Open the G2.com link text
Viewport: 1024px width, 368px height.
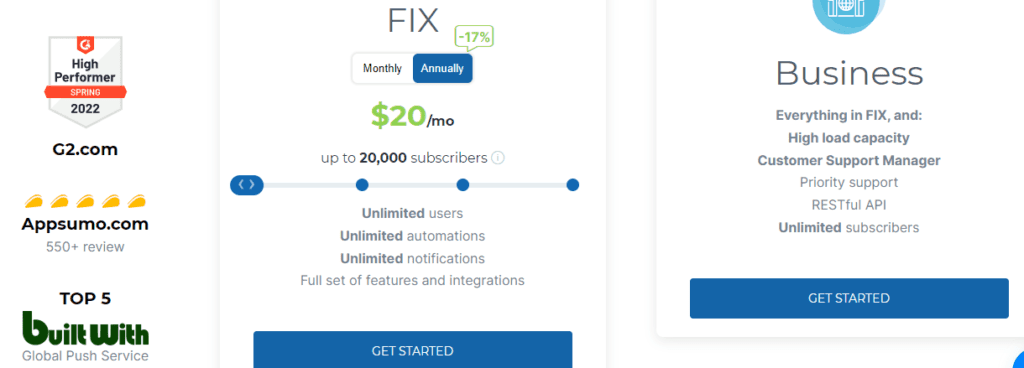pyautogui.click(x=86, y=149)
